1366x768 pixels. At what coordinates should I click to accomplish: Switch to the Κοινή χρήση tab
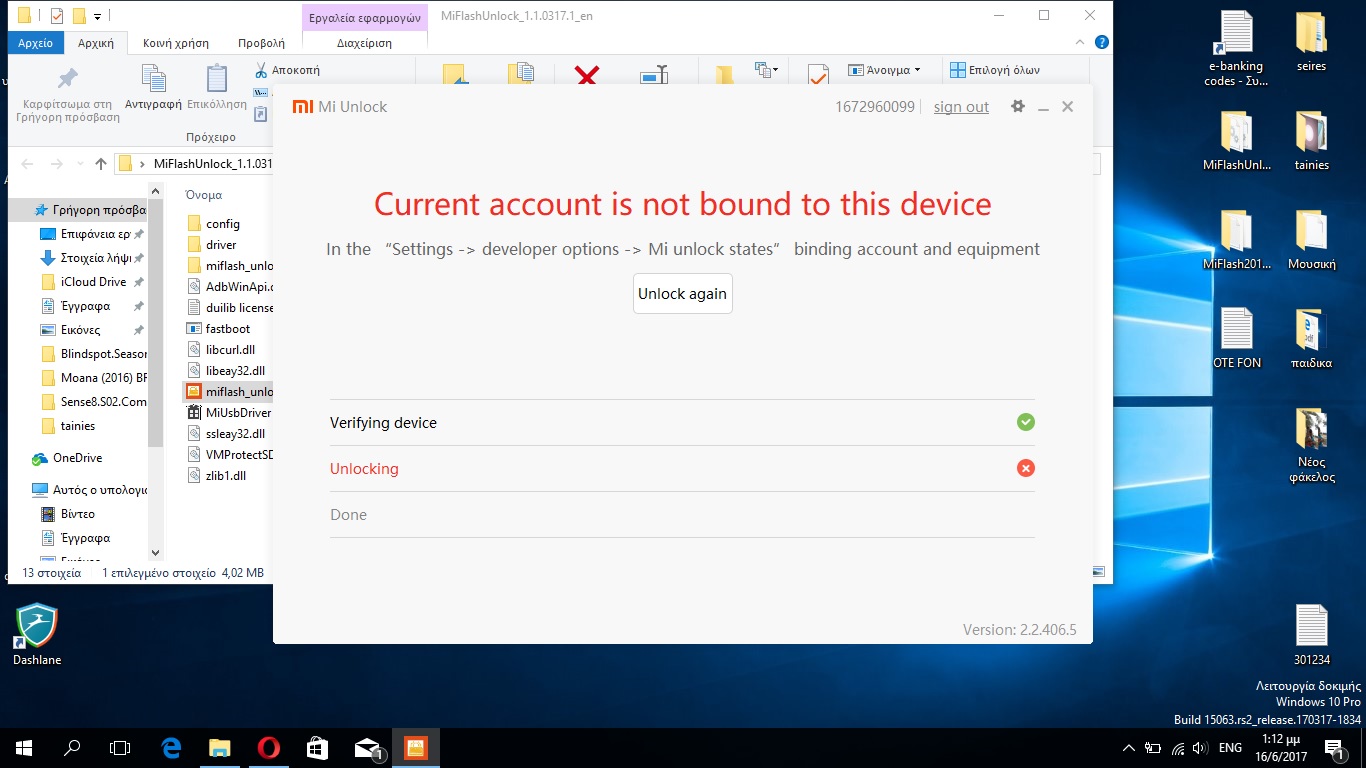click(x=176, y=43)
